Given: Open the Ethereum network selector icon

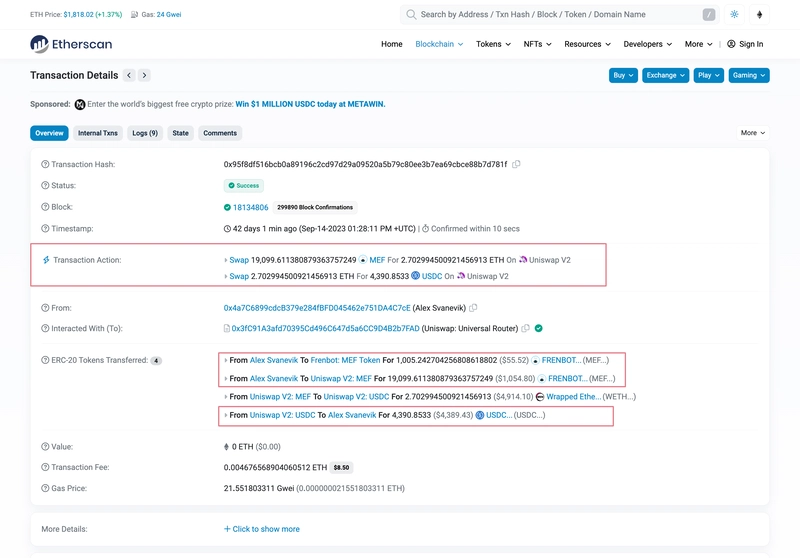Looking at the screenshot, I should [x=759, y=14].
